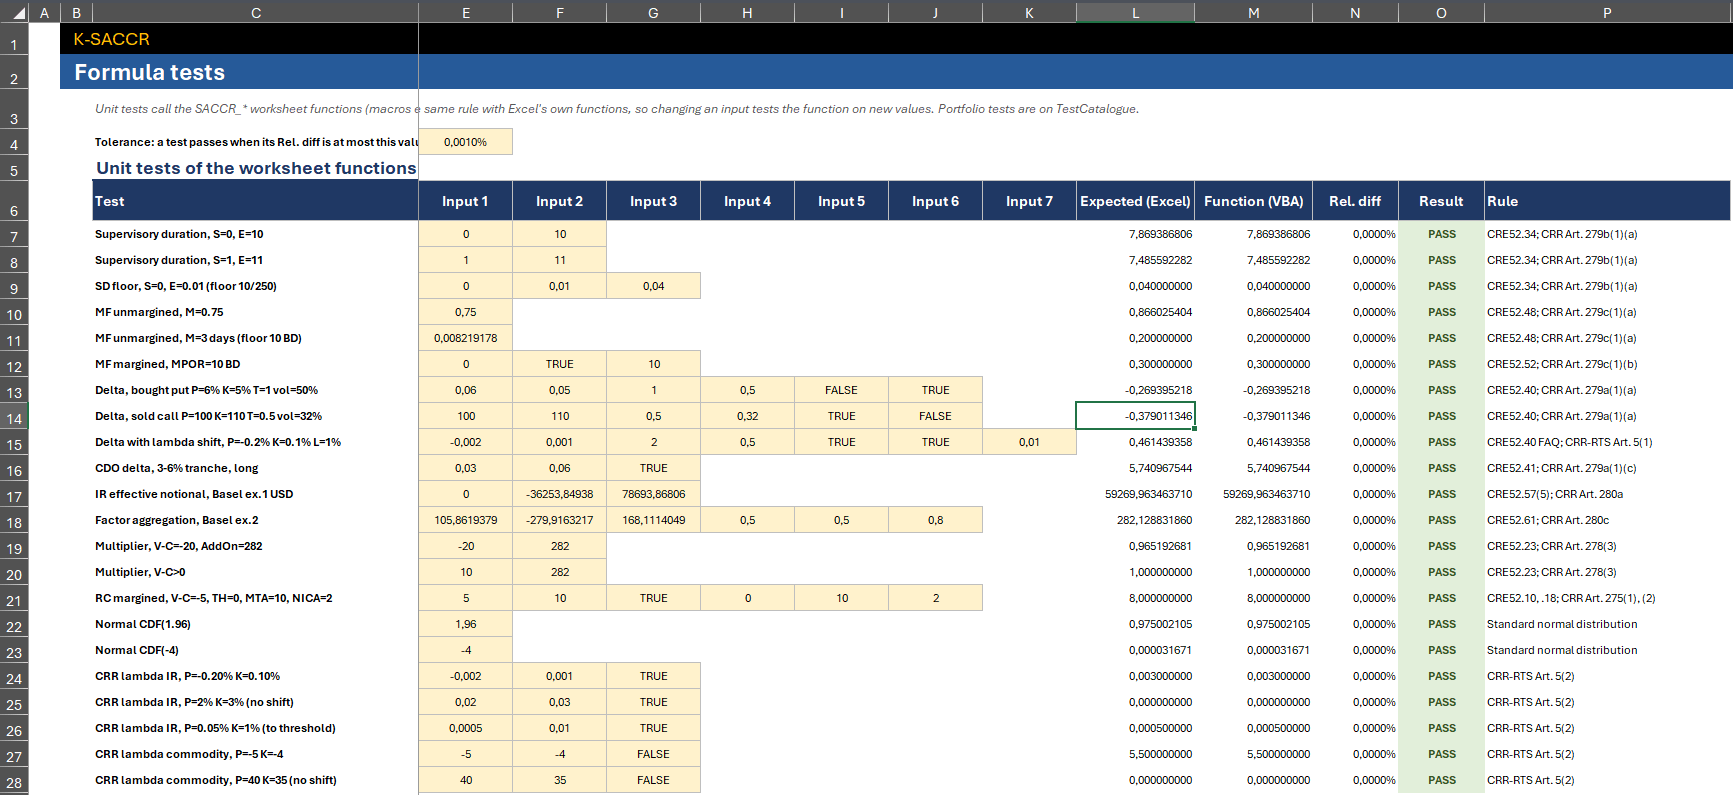Click Input 5 FALSE in Delta bought put row
Viewport: 1733px width, 795px height.
pos(841,390)
